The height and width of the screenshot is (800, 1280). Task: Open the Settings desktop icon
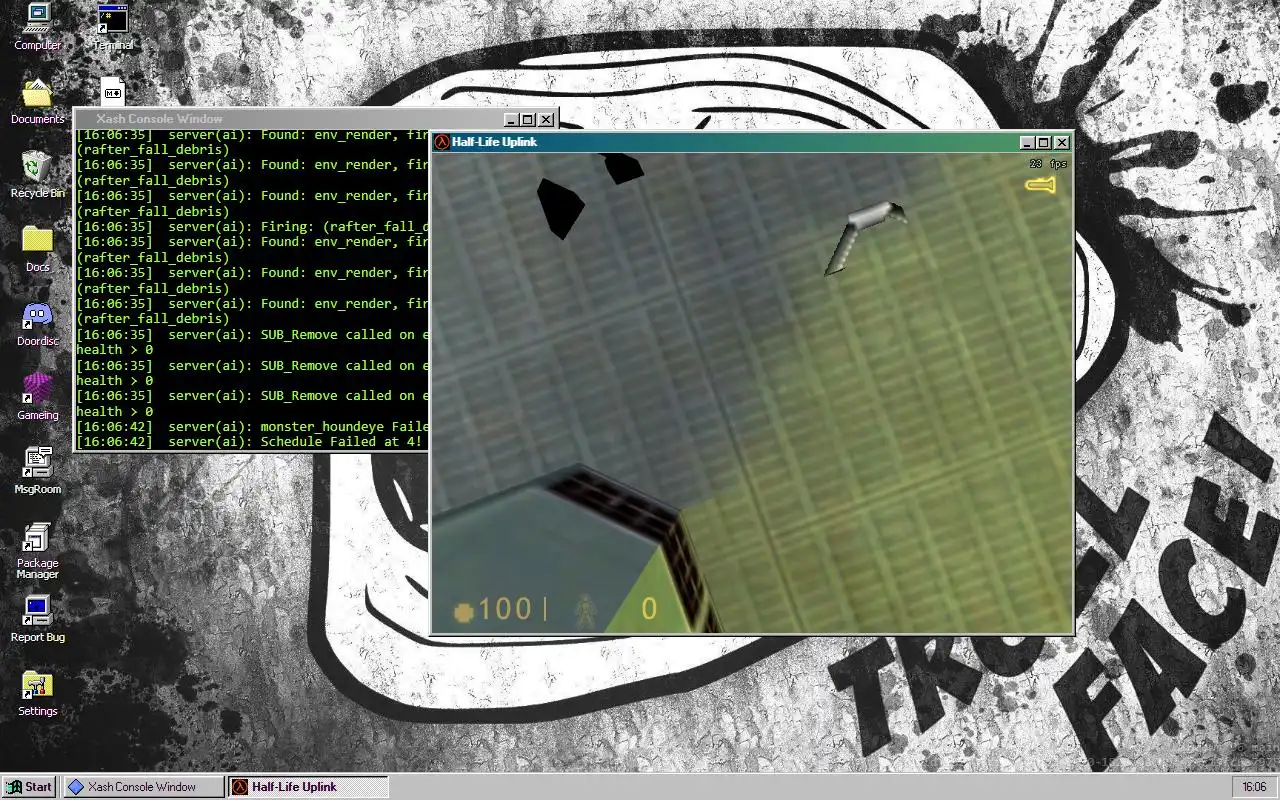click(37, 693)
